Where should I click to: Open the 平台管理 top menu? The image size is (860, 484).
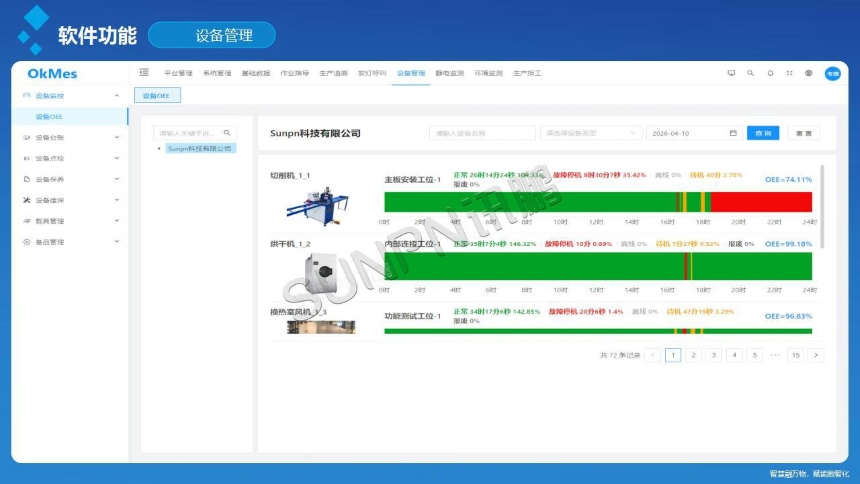[x=178, y=73]
